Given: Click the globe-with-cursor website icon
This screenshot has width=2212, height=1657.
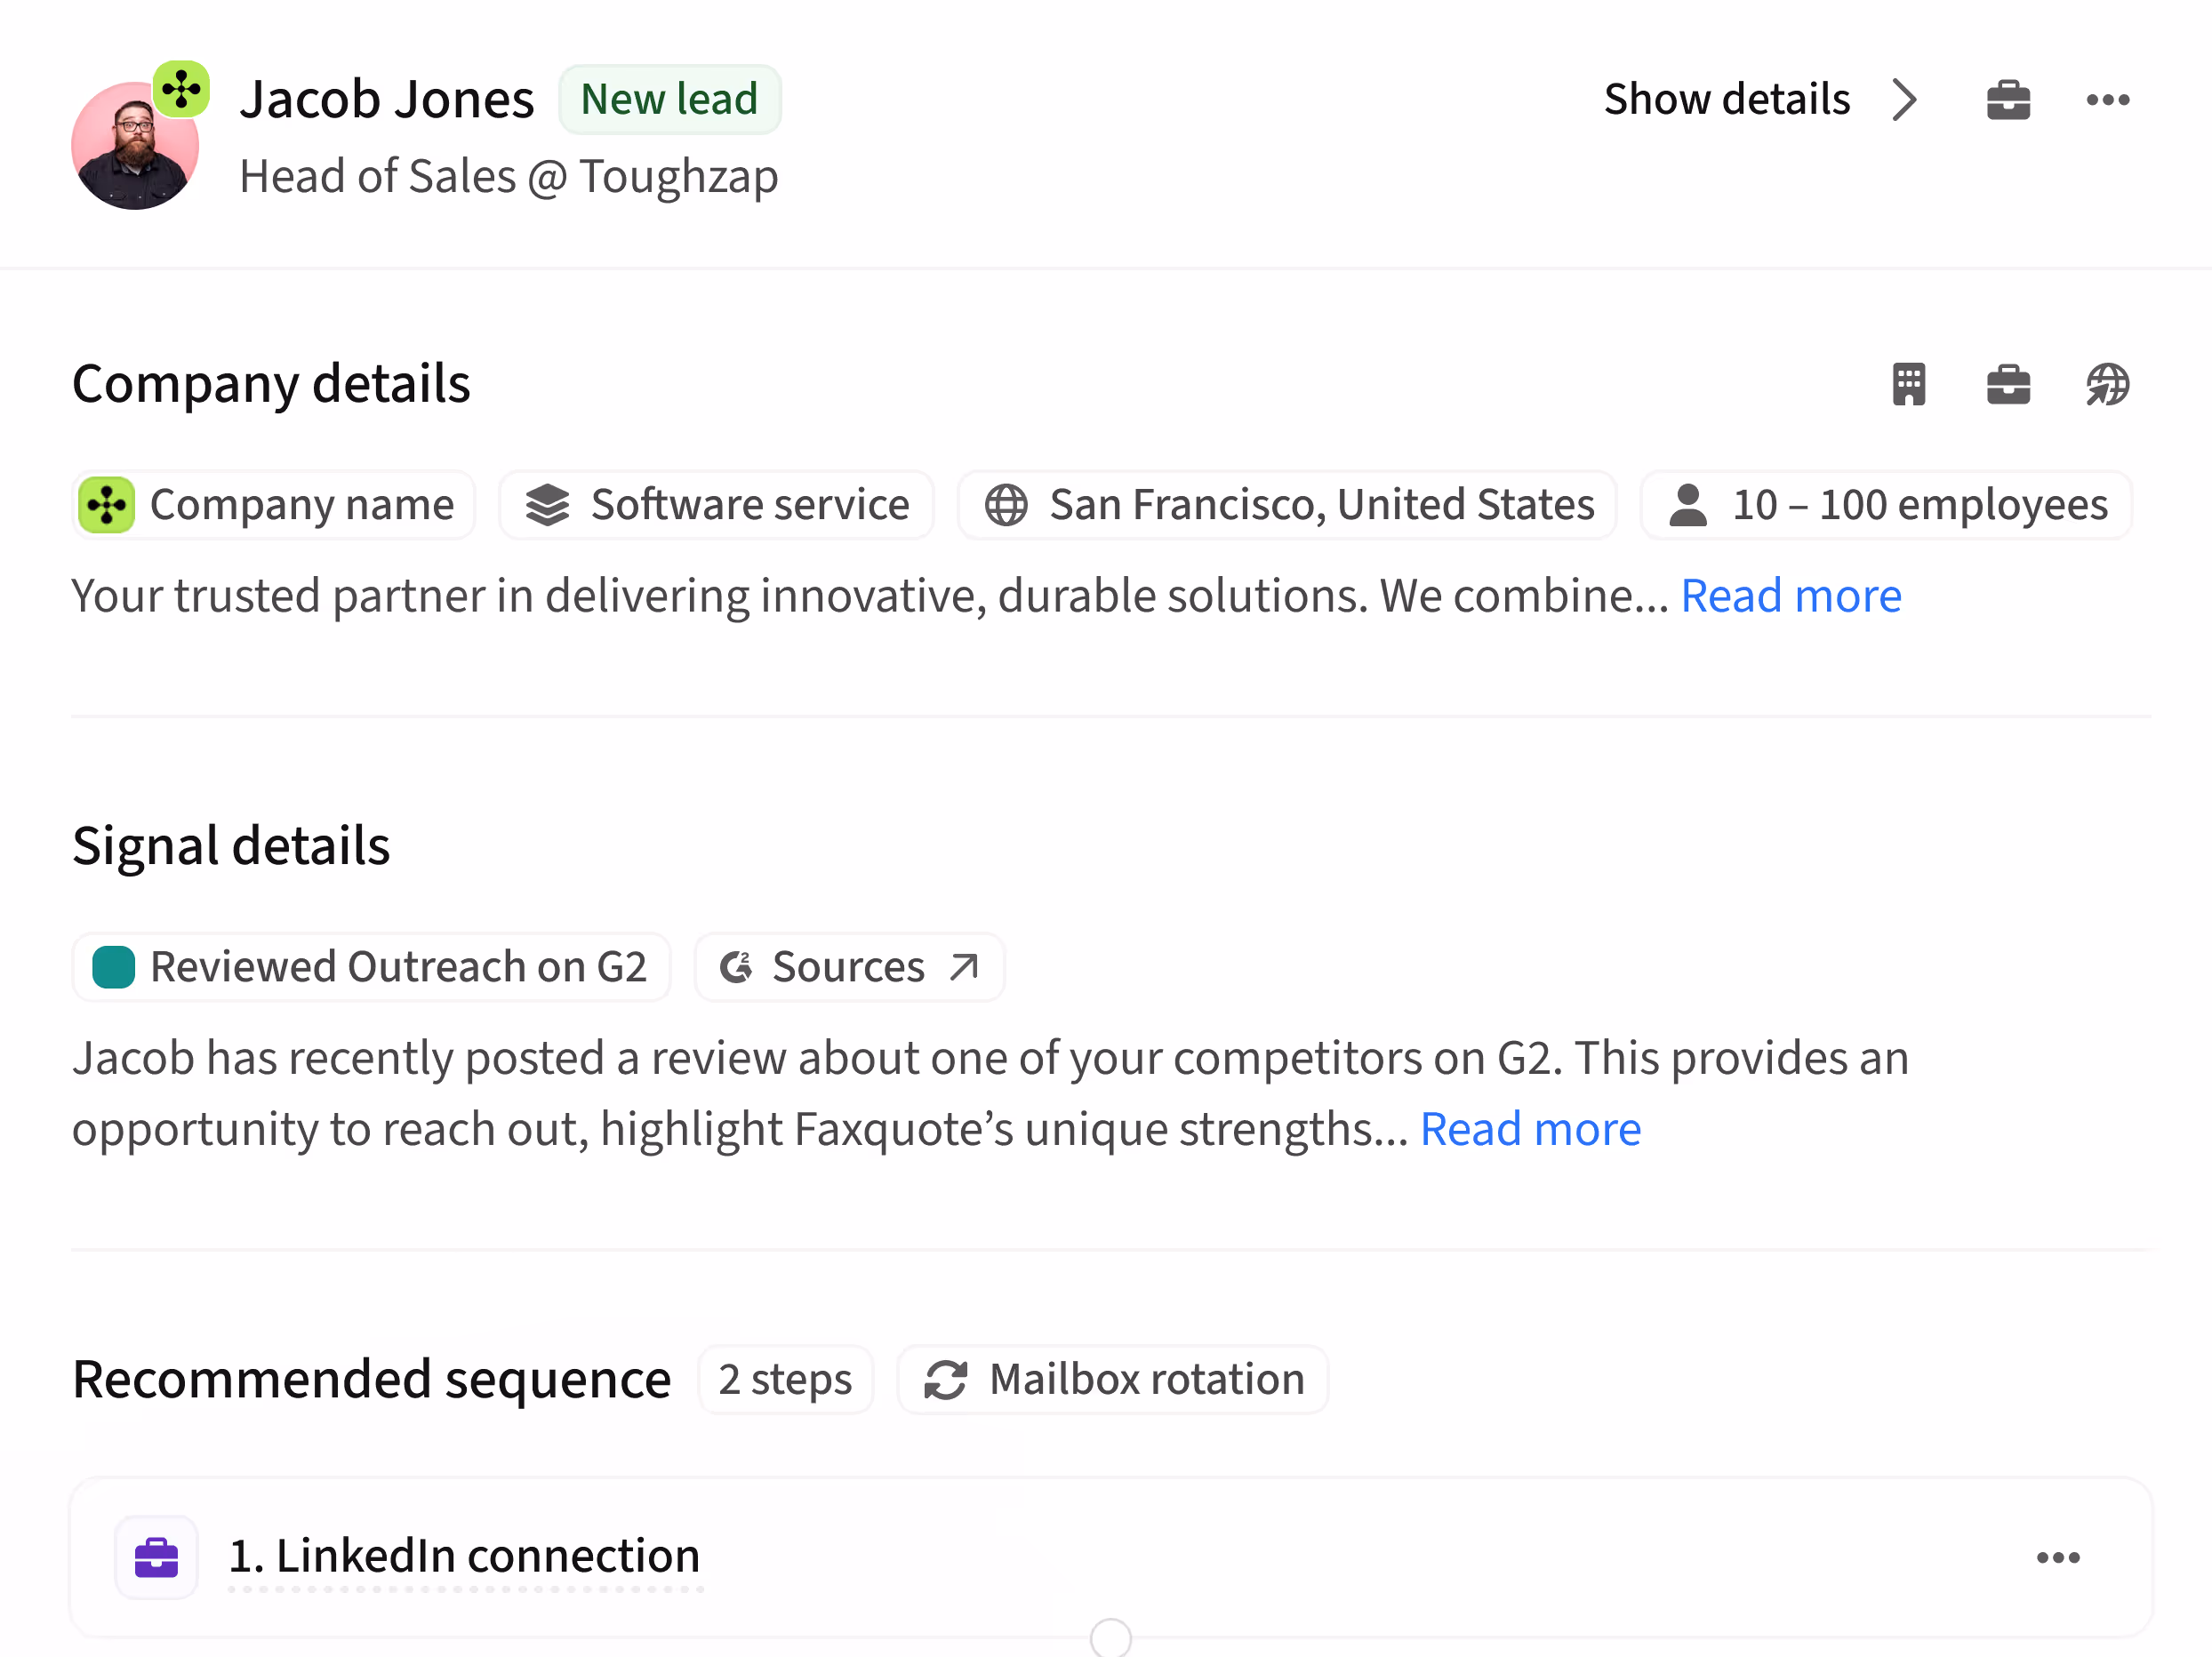Looking at the screenshot, I should pos(2108,385).
